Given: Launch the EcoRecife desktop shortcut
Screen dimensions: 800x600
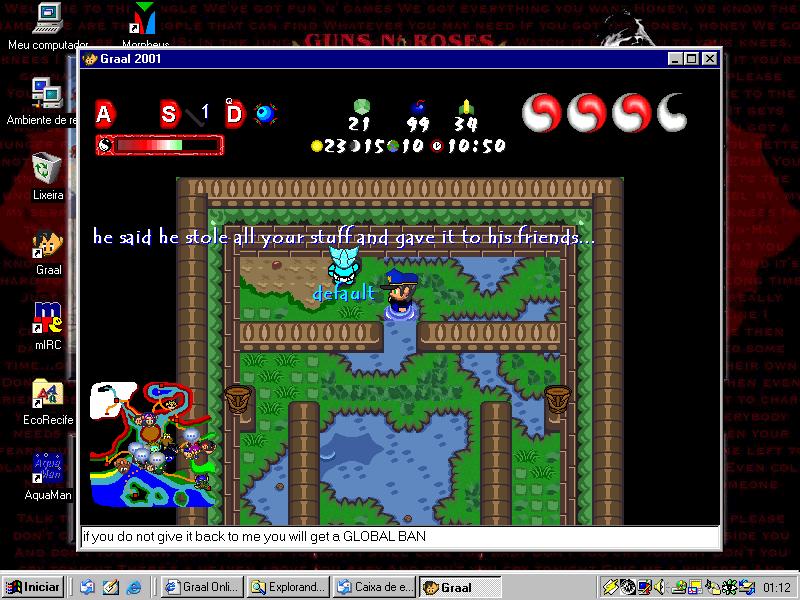Looking at the screenshot, I should coord(47,393).
